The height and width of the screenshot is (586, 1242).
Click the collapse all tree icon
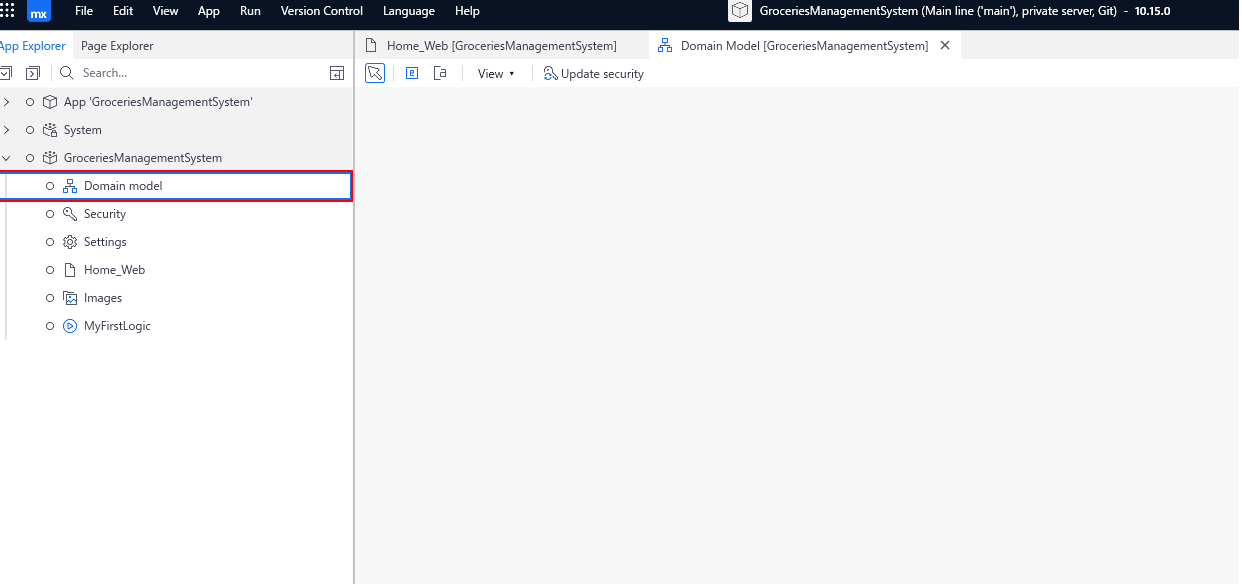coord(6,73)
